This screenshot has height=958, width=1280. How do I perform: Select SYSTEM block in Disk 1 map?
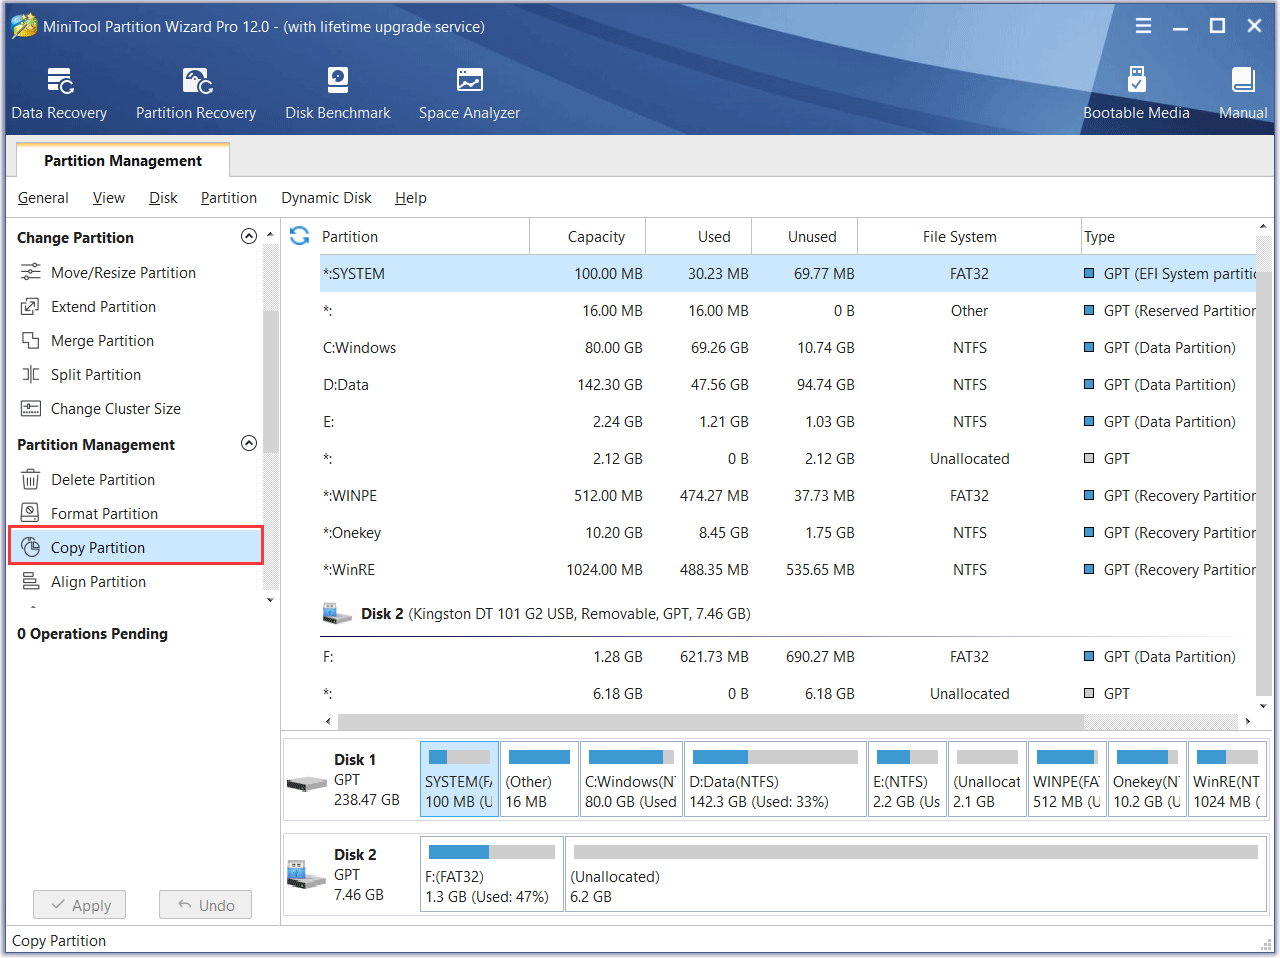[459, 779]
